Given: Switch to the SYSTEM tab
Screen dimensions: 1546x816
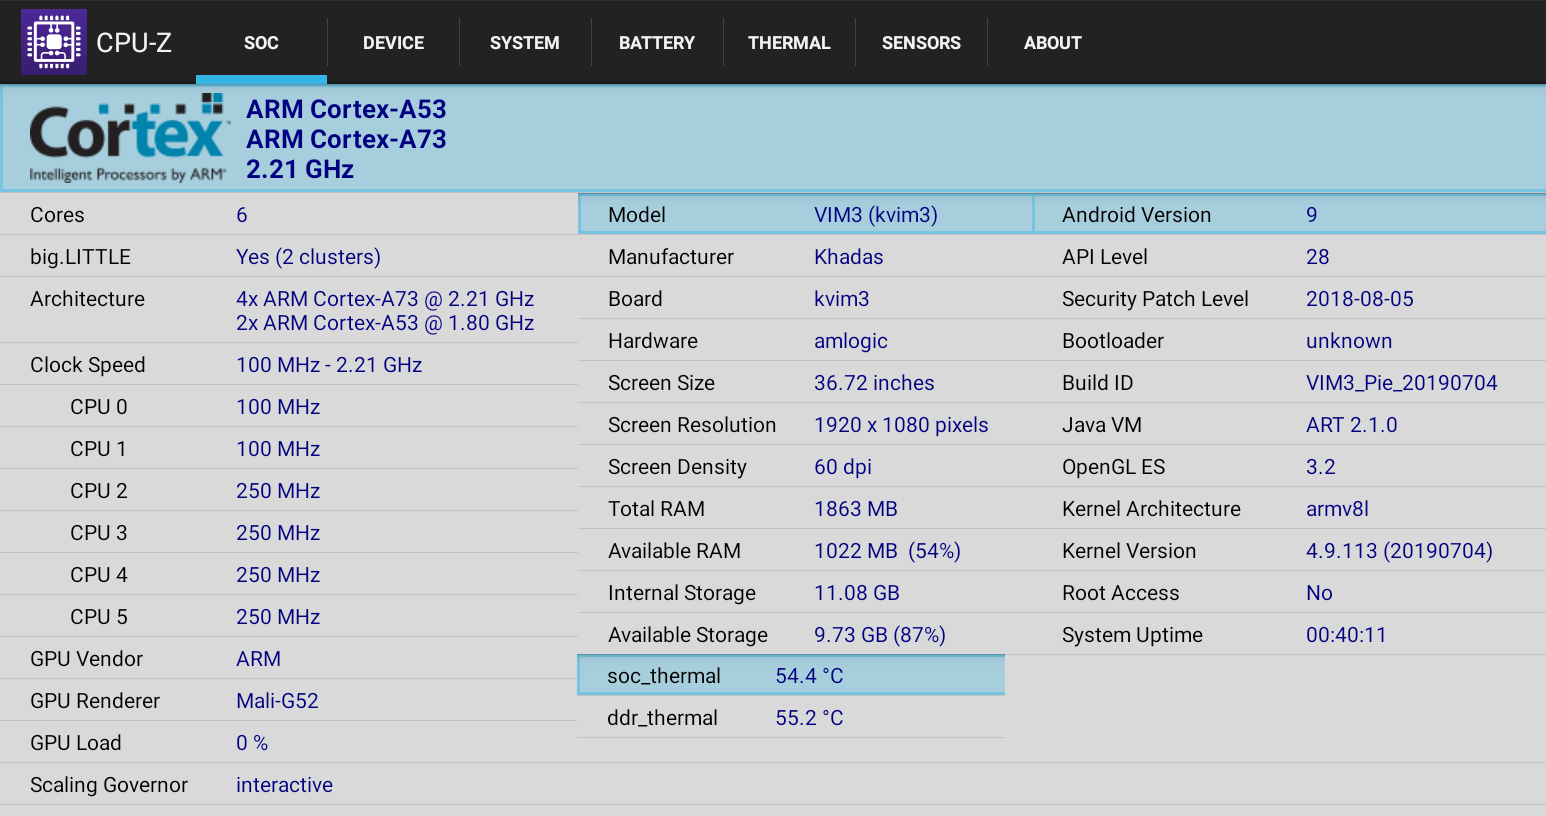Looking at the screenshot, I should pos(524,42).
